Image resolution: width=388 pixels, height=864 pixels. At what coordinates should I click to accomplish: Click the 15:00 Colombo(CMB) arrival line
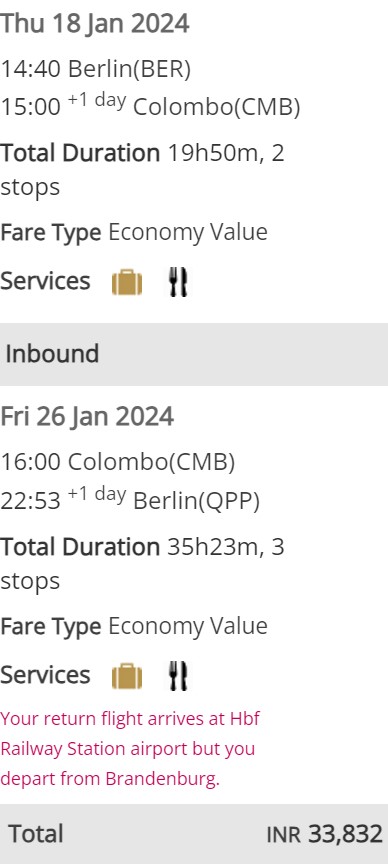tap(150, 106)
